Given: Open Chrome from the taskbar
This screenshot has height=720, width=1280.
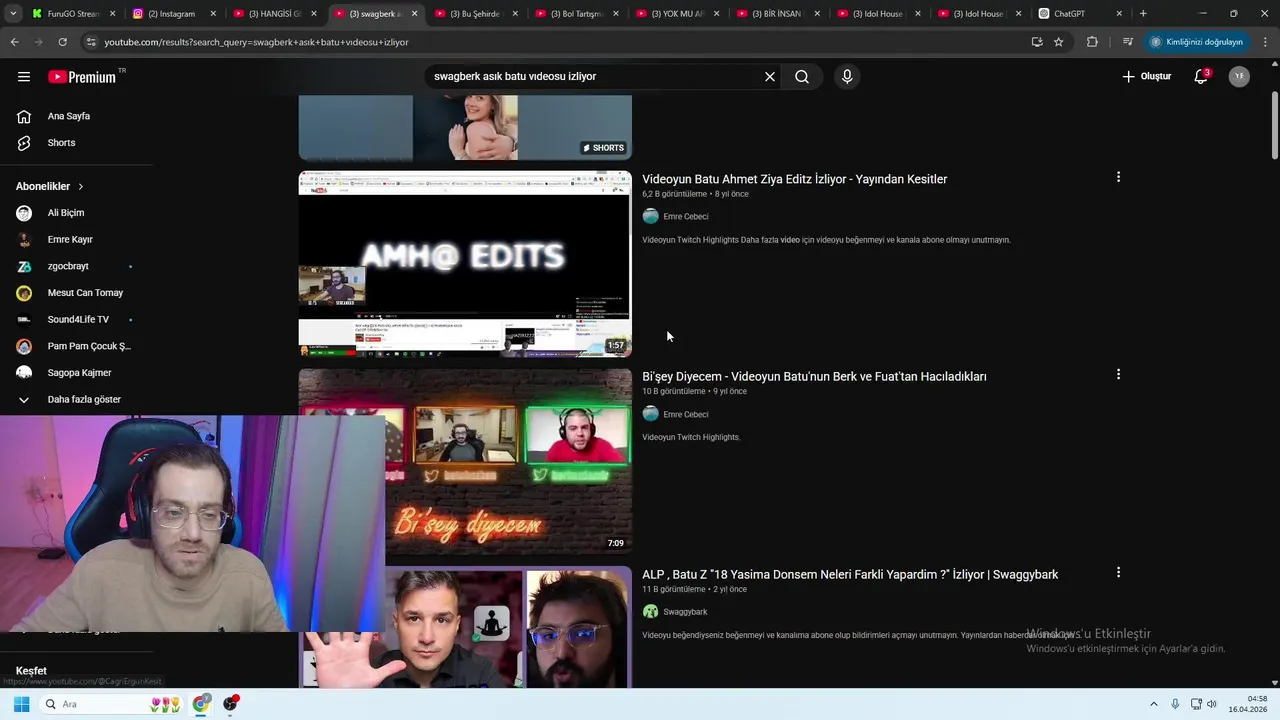Looking at the screenshot, I should [201, 704].
